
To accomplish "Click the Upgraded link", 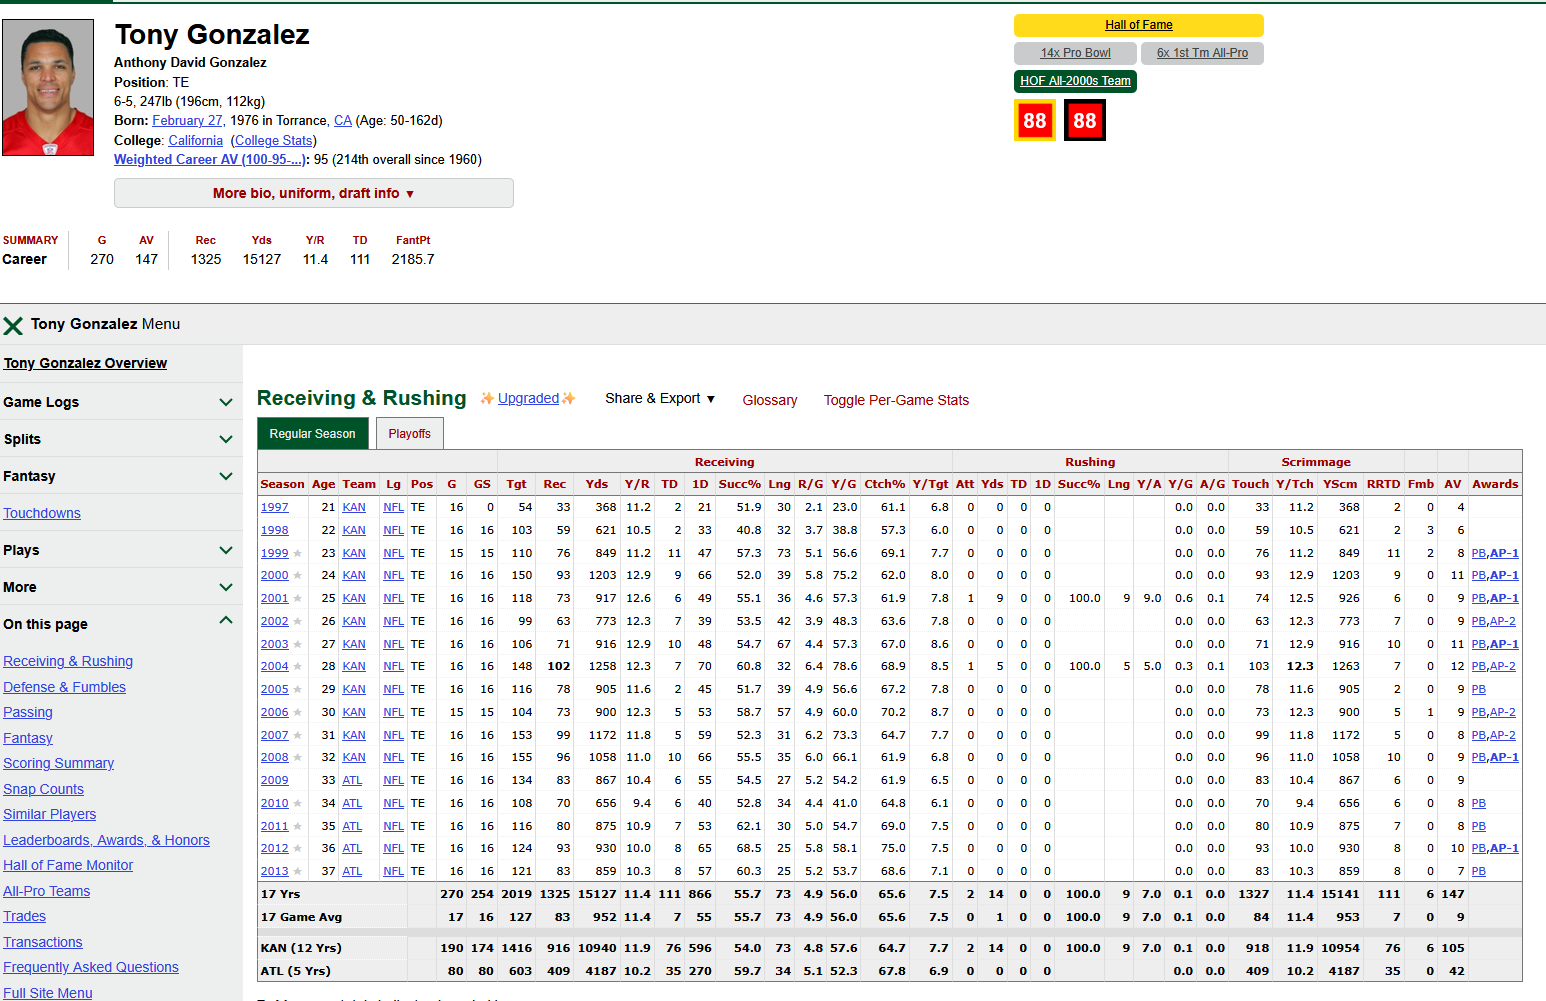I will point(528,398).
